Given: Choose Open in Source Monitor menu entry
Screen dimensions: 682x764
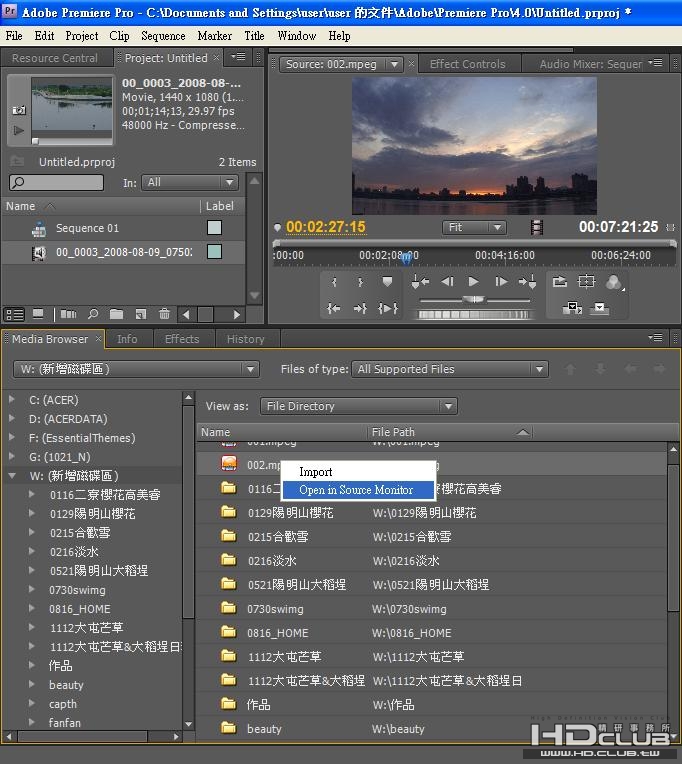Looking at the screenshot, I should pos(358,490).
